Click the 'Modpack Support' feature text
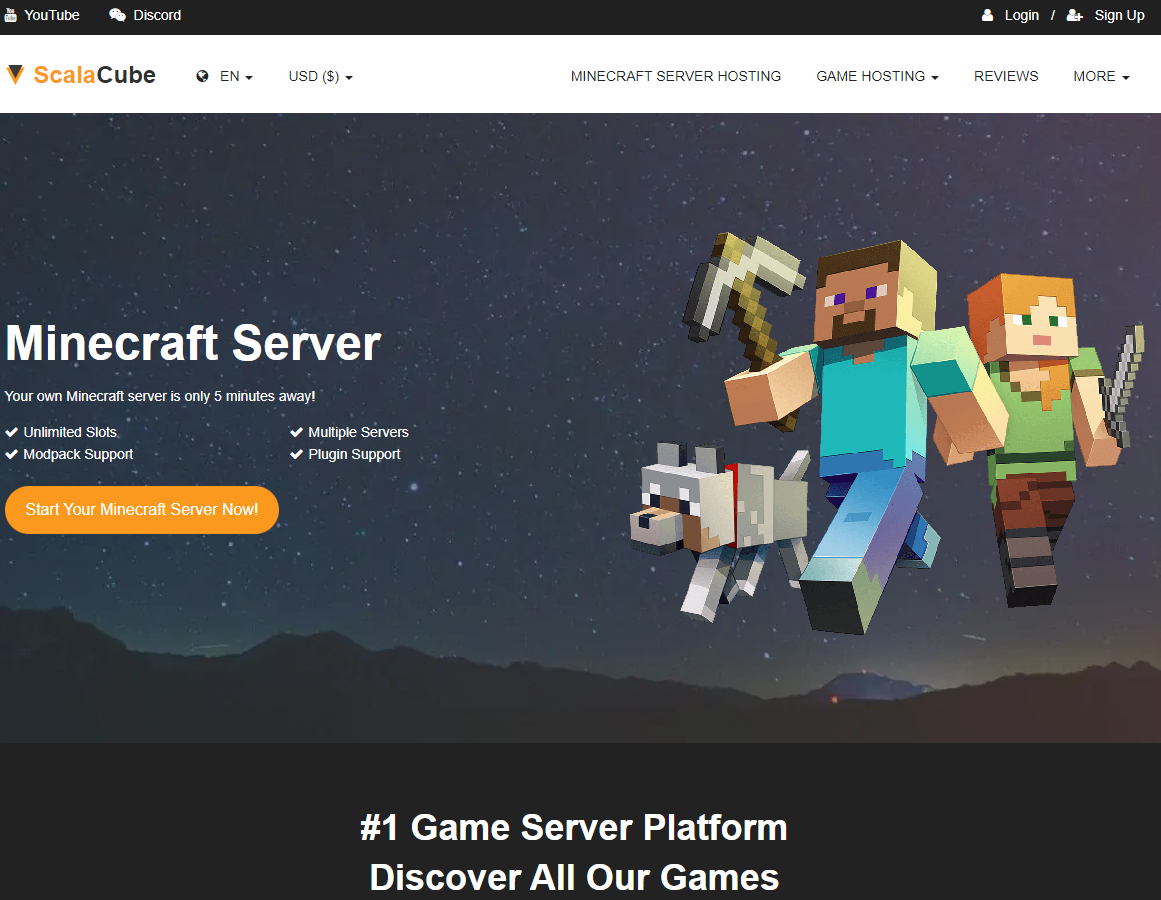Viewport: 1161px width, 900px height. 78,454
